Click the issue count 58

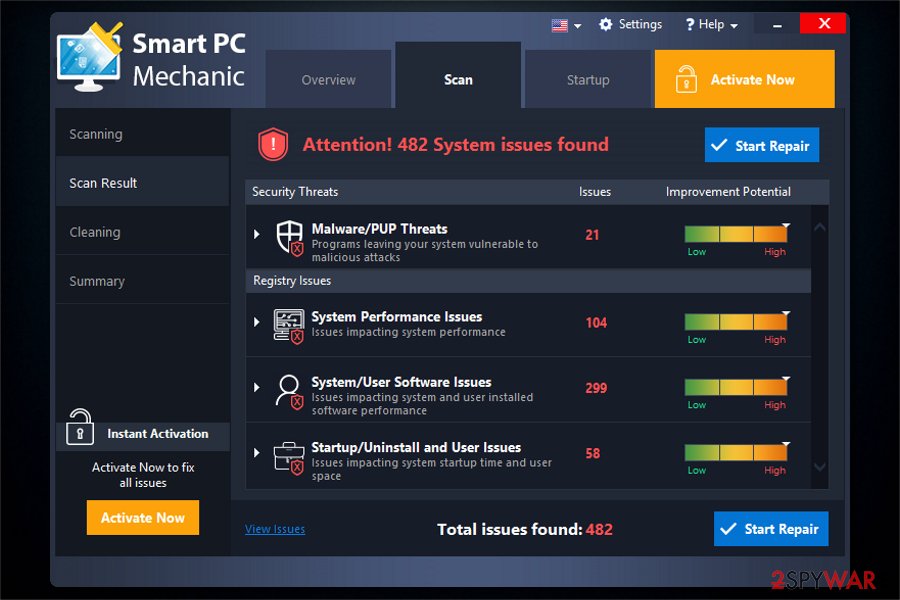[592, 454]
